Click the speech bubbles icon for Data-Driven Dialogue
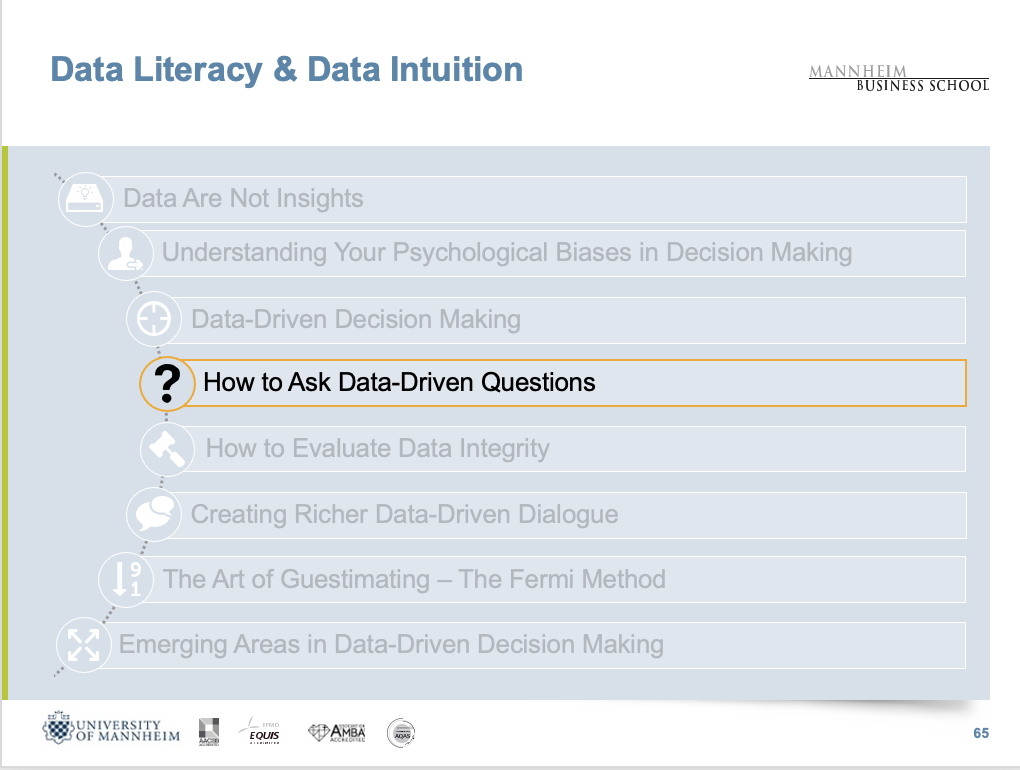 [x=154, y=515]
